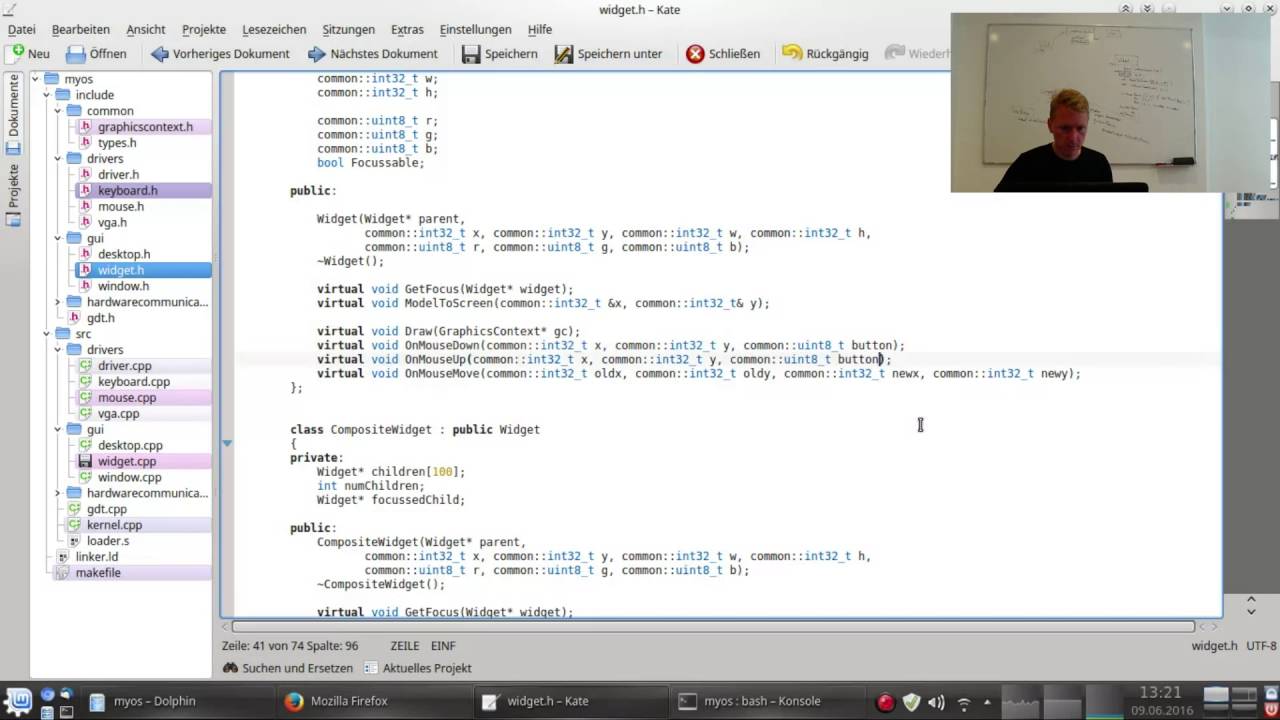Create a new document with Neu
The image size is (1280, 720).
[x=30, y=54]
